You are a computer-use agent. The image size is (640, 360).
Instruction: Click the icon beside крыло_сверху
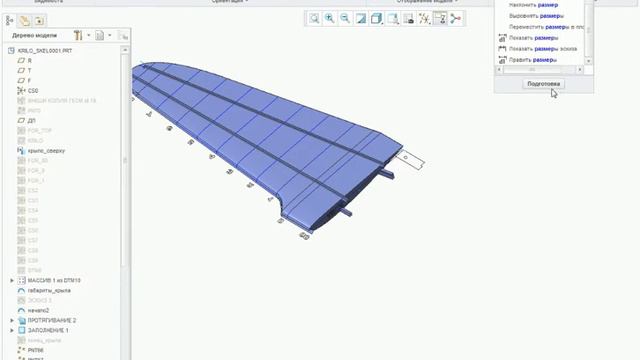point(21,151)
